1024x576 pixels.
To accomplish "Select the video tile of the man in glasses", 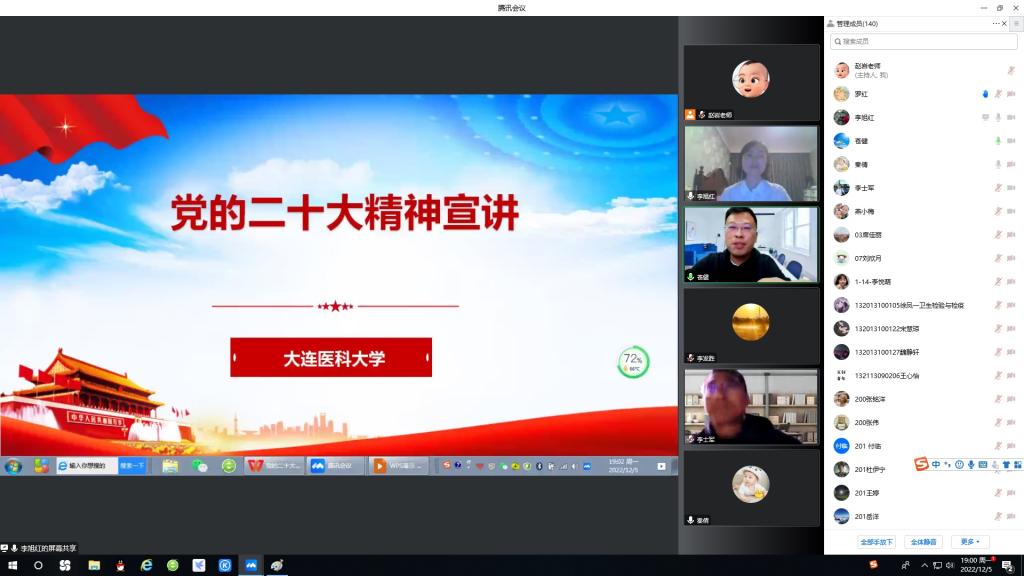I will point(751,244).
